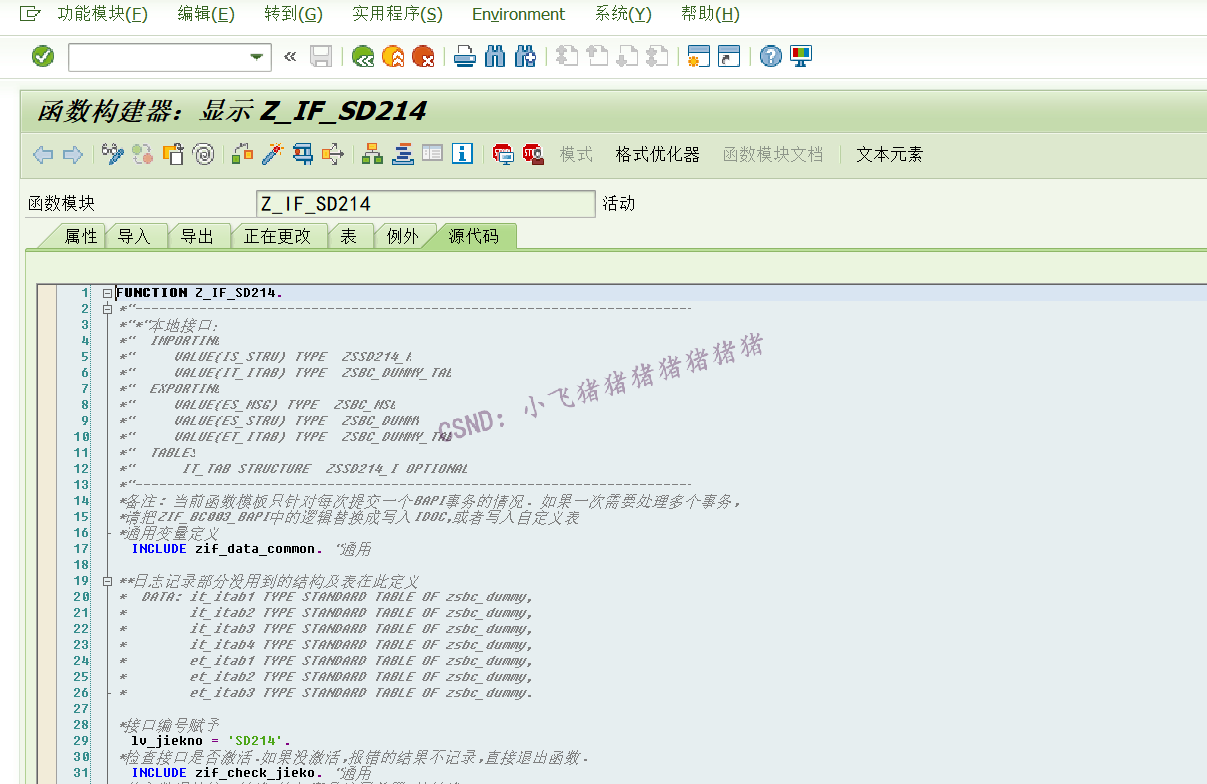Open the Environment menu
Image resolution: width=1207 pixels, height=784 pixels.
[x=518, y=14]
